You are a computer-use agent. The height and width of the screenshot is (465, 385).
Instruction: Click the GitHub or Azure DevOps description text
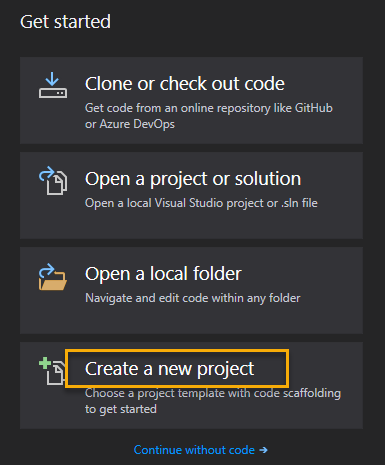click(209, 116)
